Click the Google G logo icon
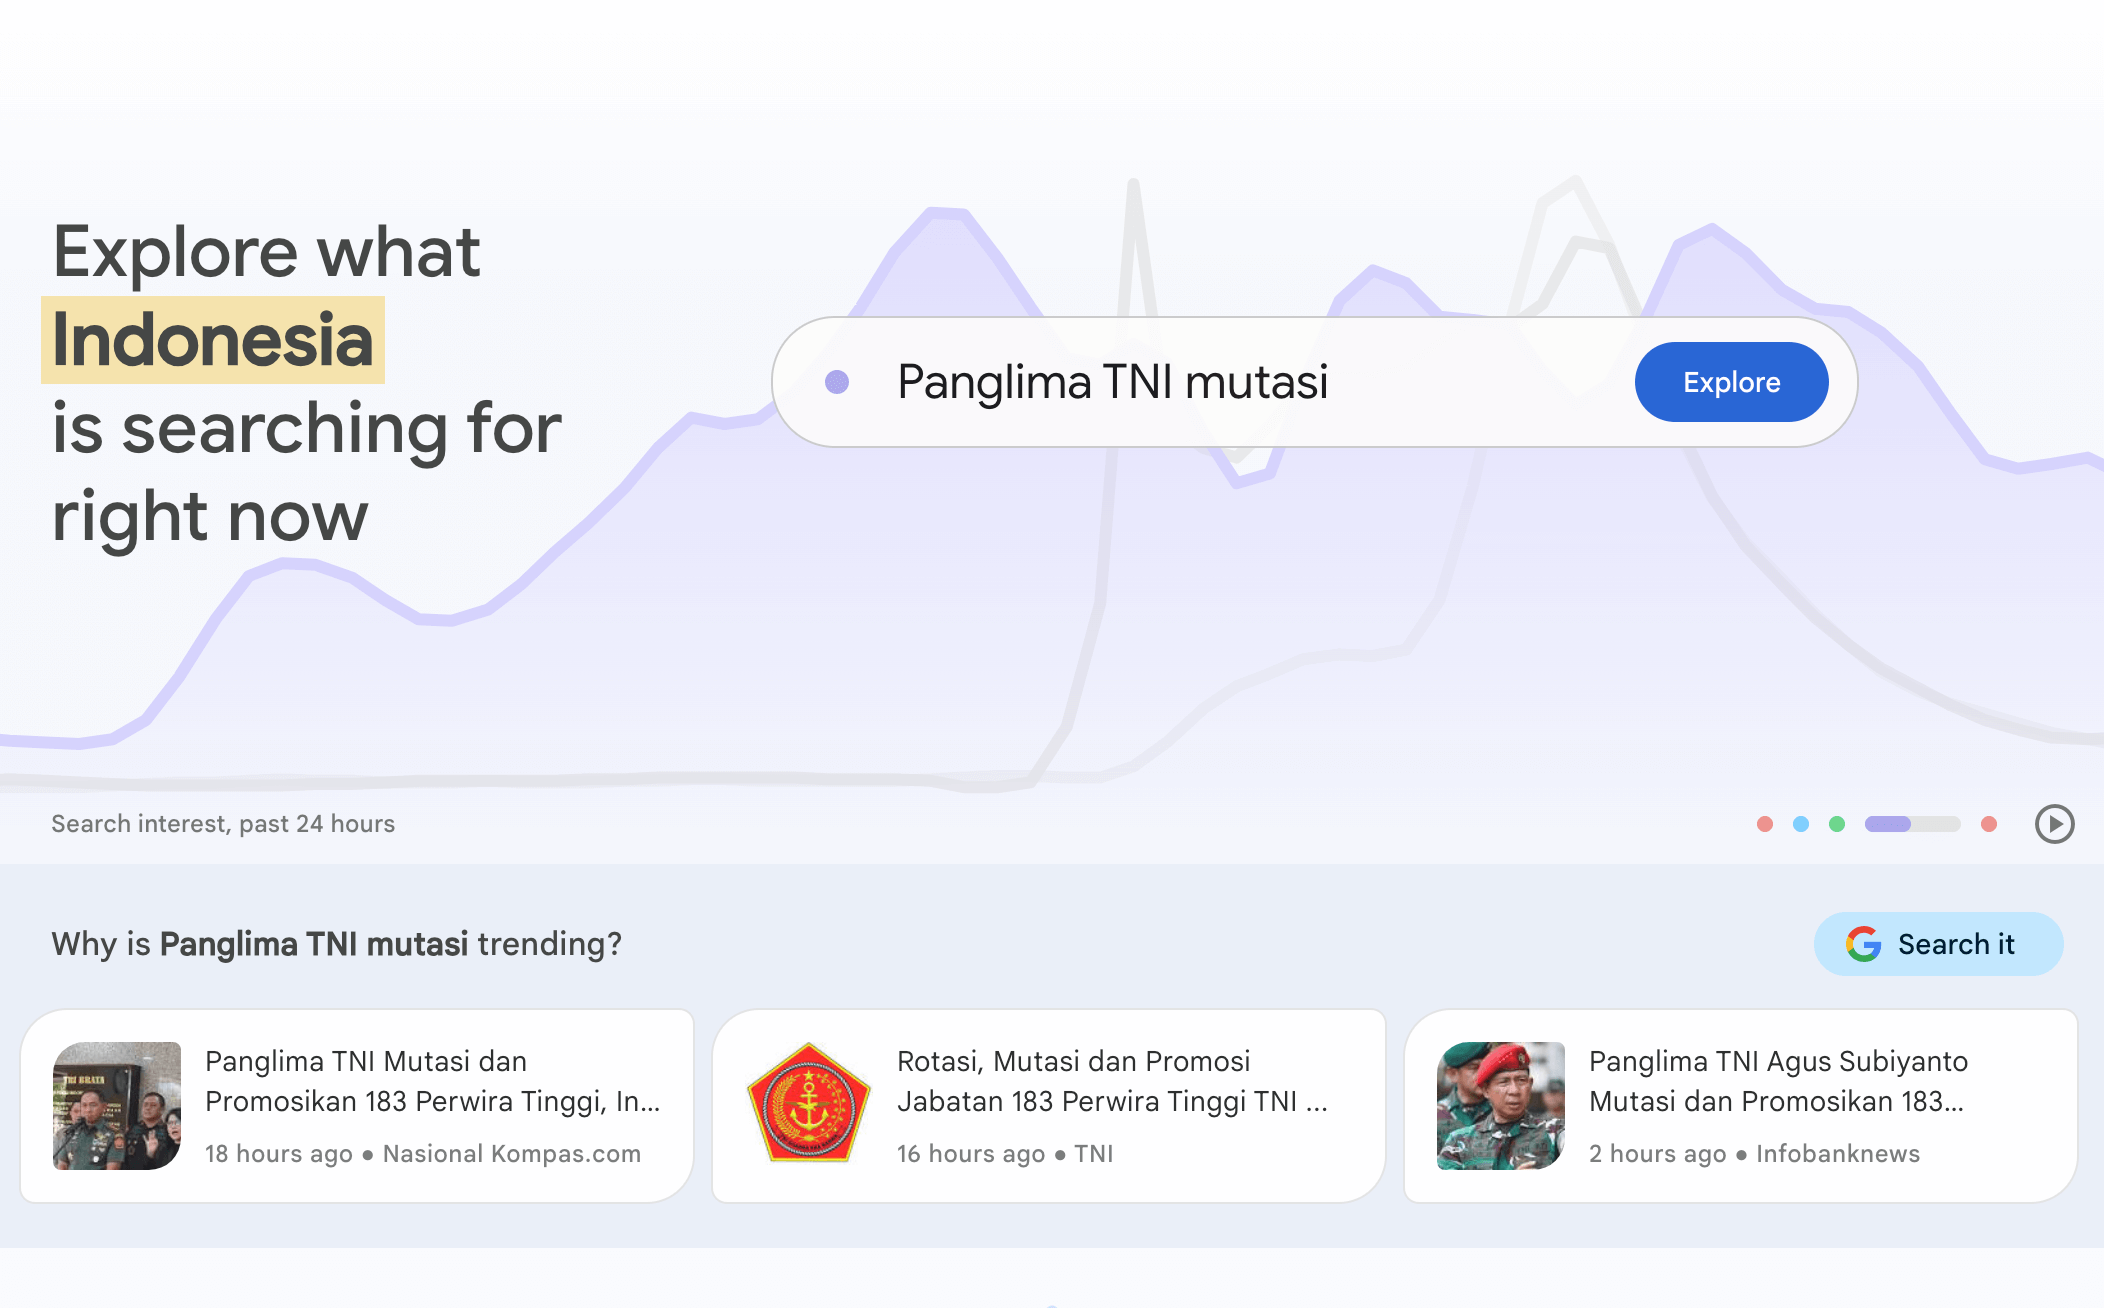This screenshot has height=1308, width=2104. coord(1864,944)
